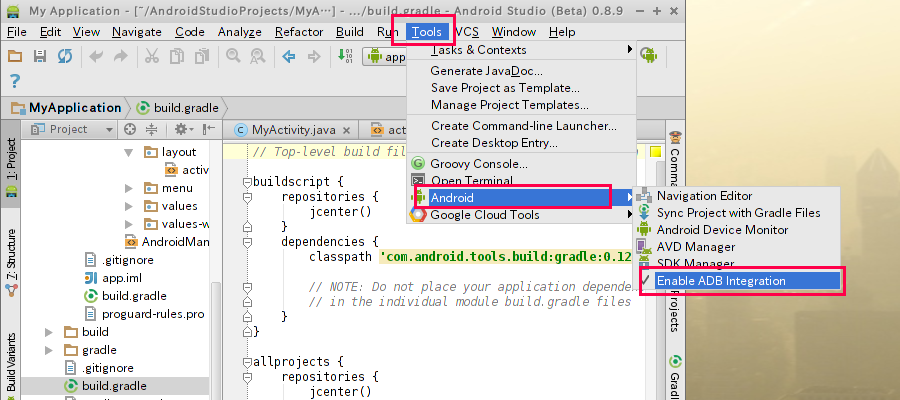Open the app run configuration dropdown
Viewport: 900px width, 400px height.
pyautogui.click(x=385, y=56)
